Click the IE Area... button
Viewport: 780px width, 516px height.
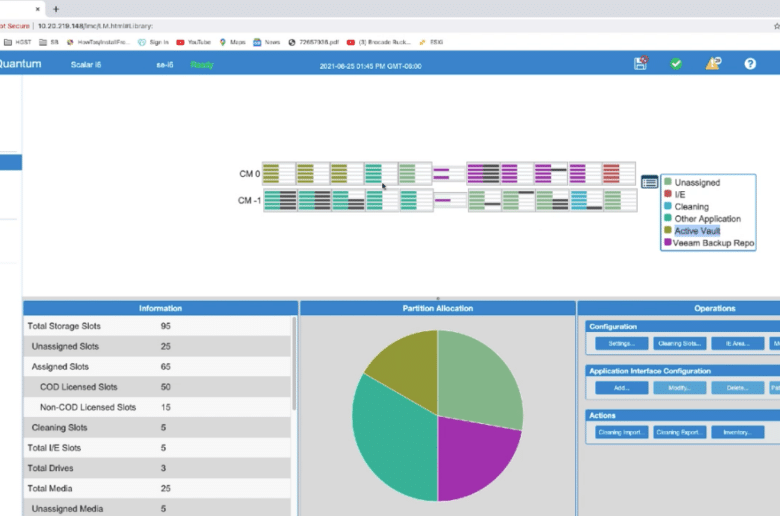[x=737, y=343]
